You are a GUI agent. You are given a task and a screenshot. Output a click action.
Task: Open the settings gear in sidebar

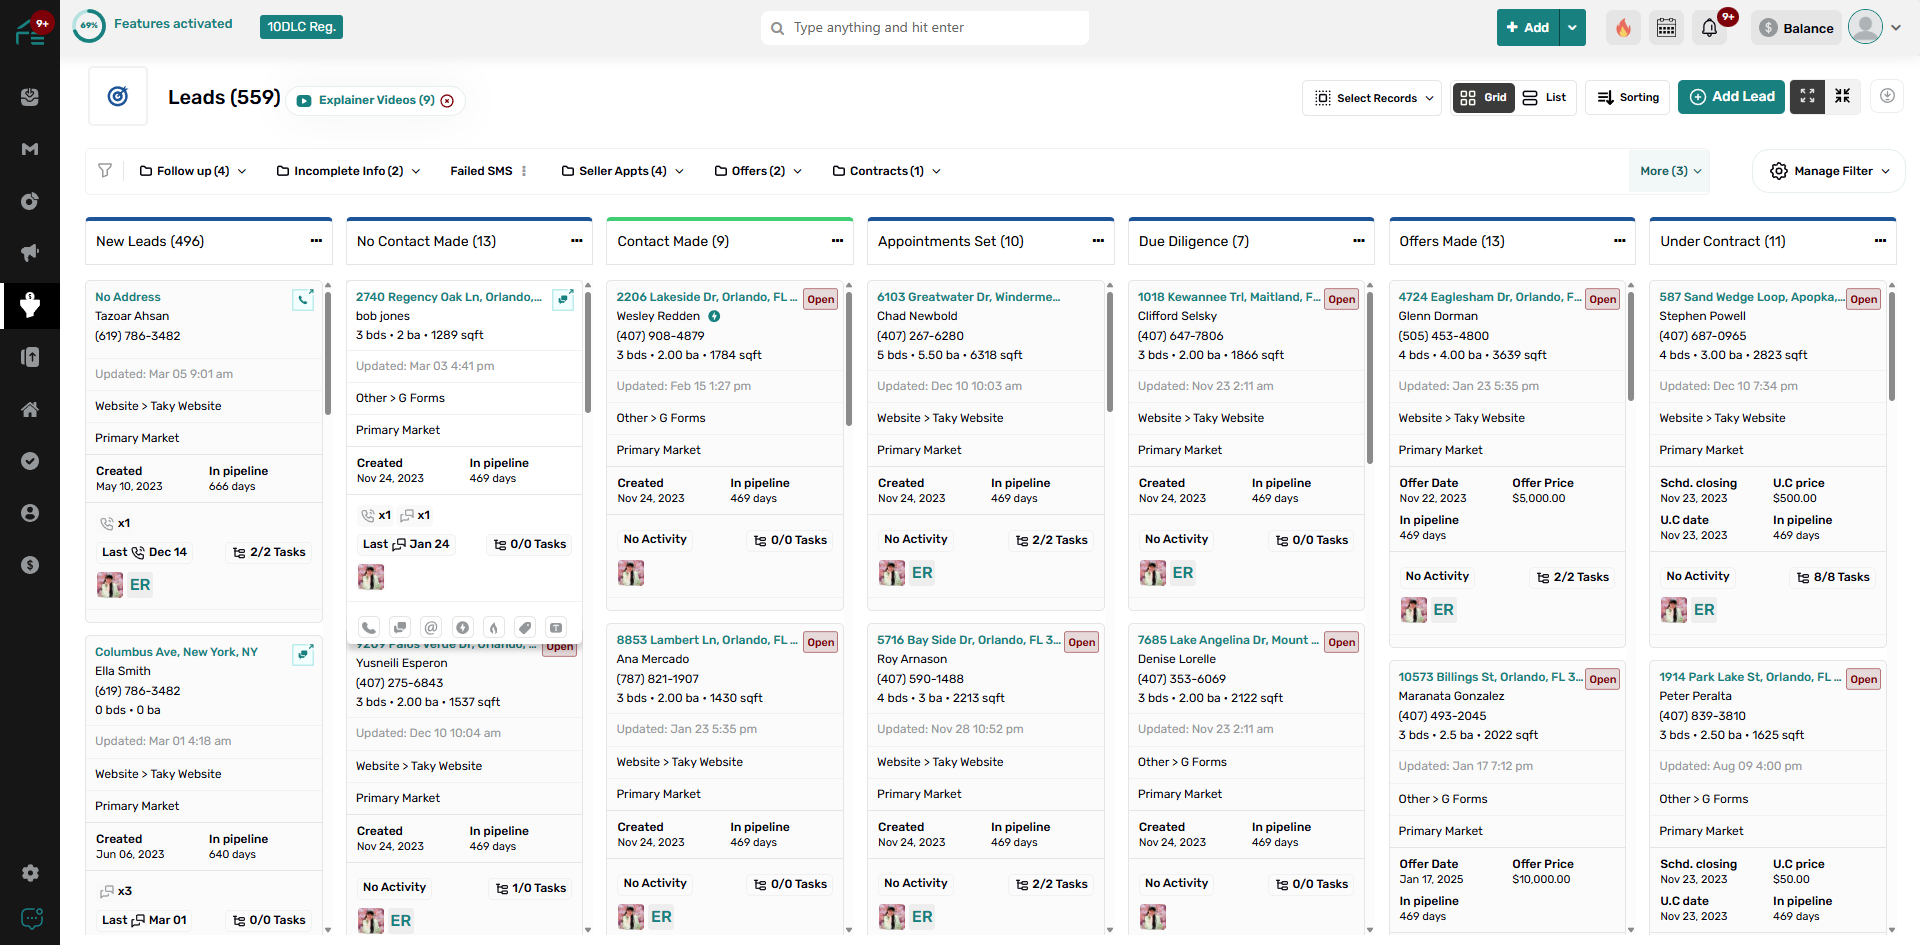(30, 873)
